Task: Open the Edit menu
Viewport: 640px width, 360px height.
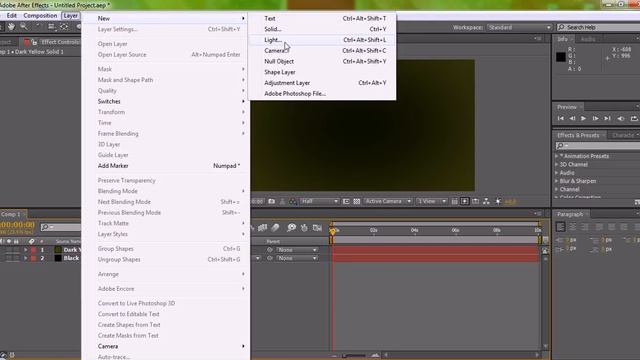Action: click(x=11, y=16)
